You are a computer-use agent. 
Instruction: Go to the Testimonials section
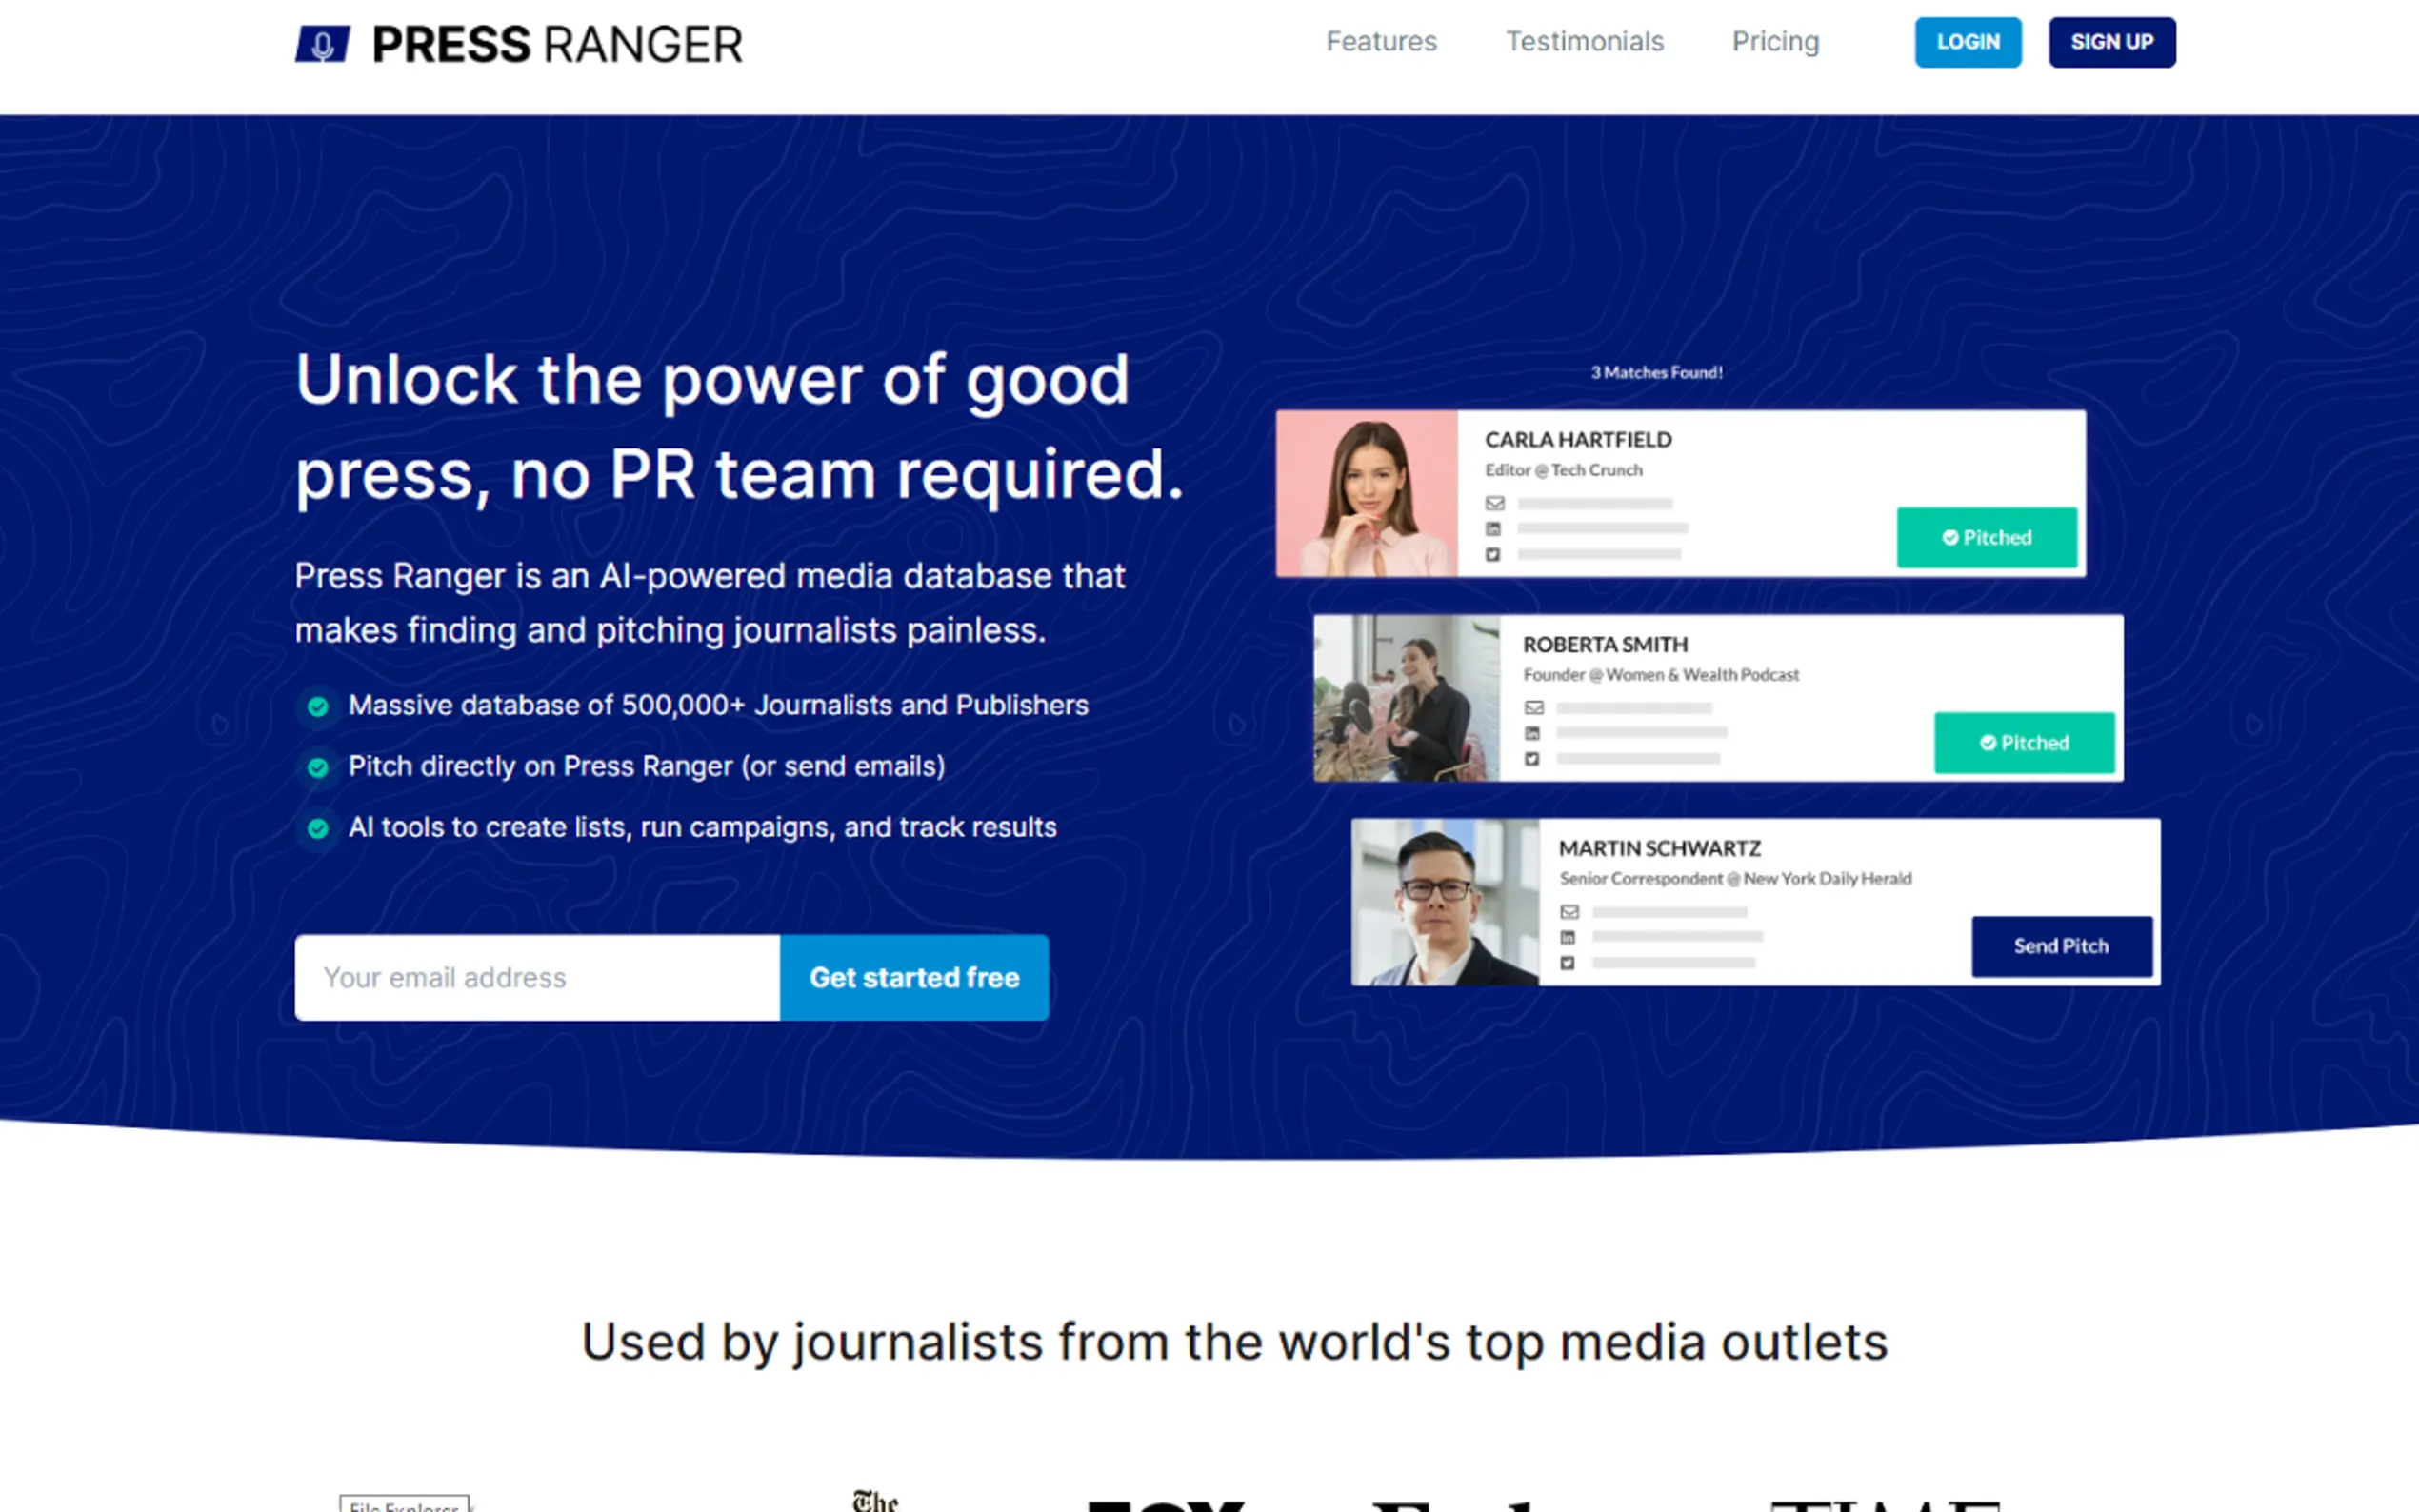[1584, 42]
